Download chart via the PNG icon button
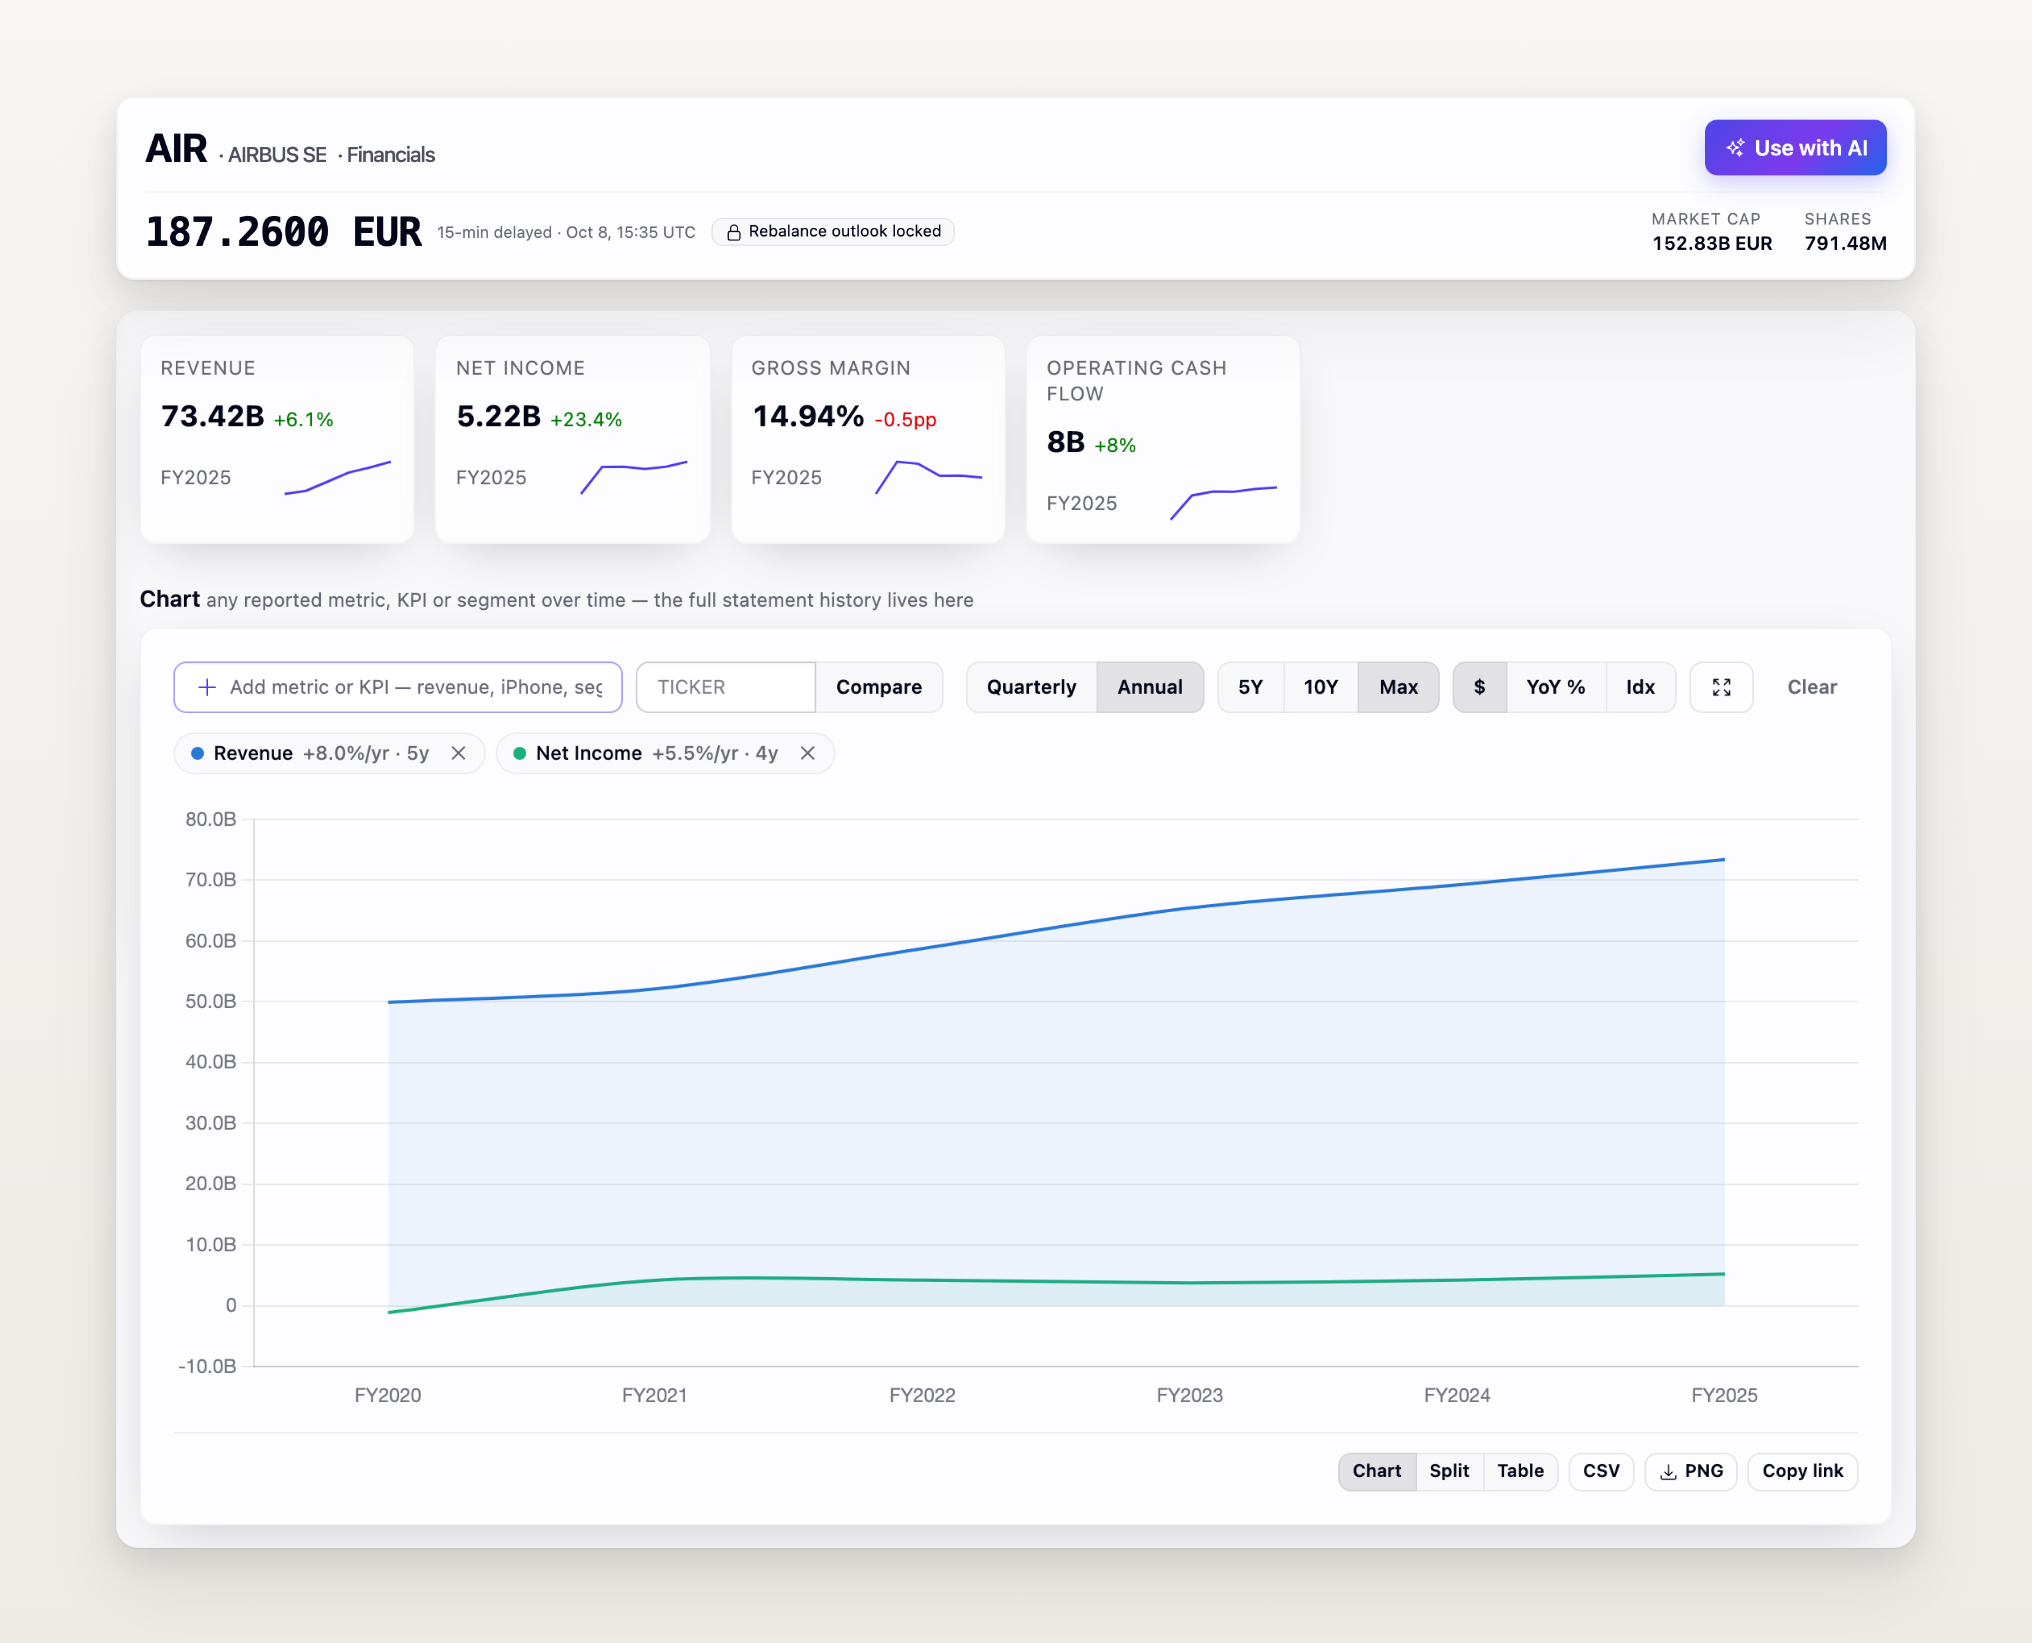2032x1643 pixels. (1691, 1471)
